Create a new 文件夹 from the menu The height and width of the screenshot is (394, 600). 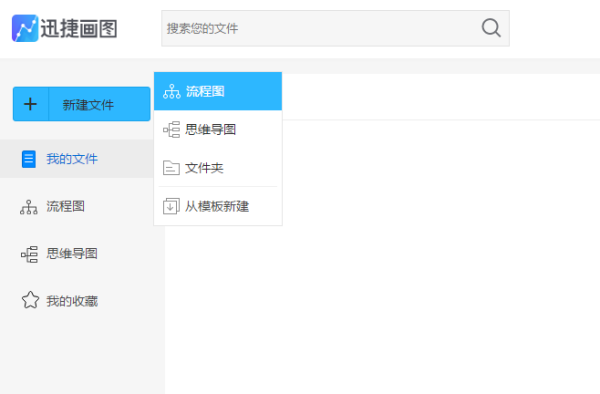[x=218, y=168]
